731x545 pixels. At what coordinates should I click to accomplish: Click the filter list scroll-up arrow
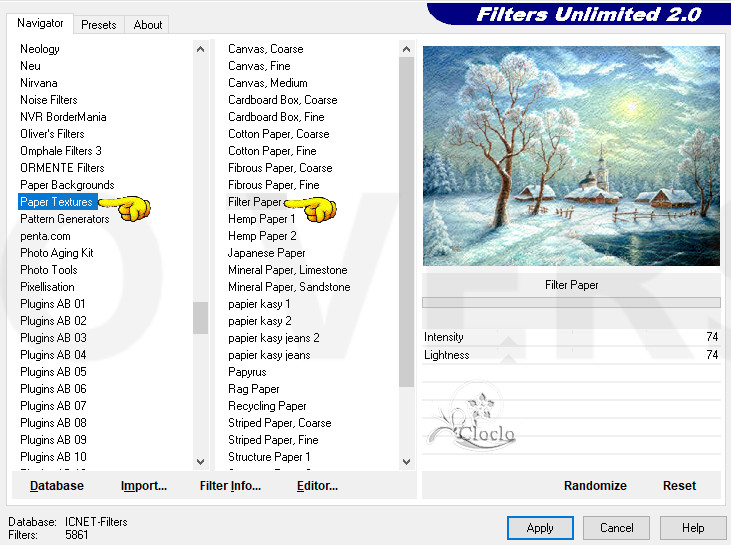click(407, 49)
